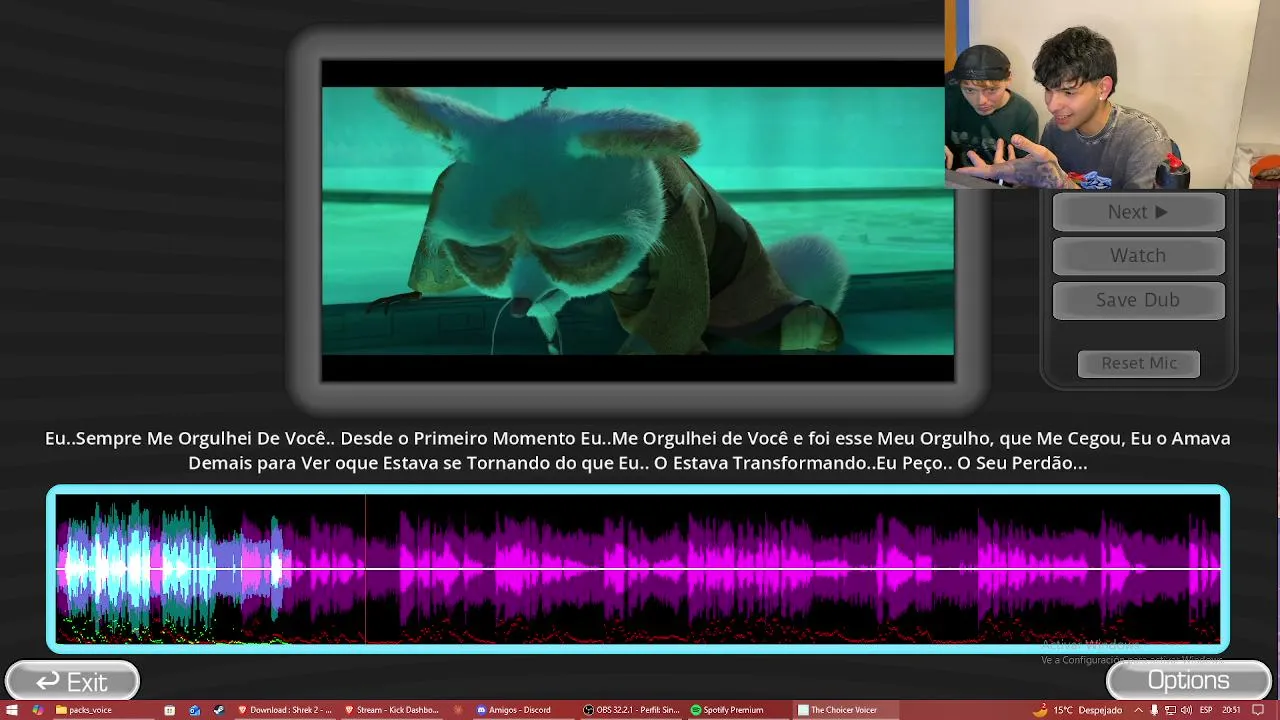Open the Microsoft Store taskbar icon

point(170,710)
